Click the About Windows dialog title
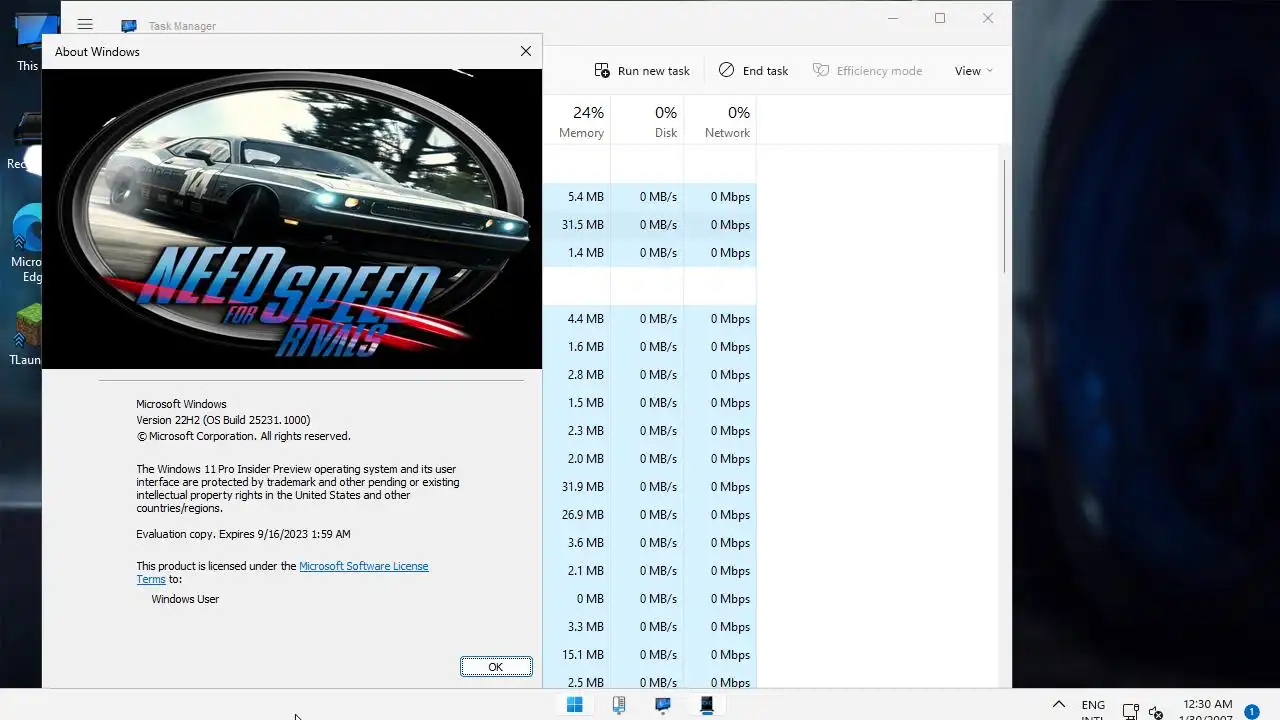Image resolution: width=1280 pixels, height=720 pixels. [x=97, y=52]
